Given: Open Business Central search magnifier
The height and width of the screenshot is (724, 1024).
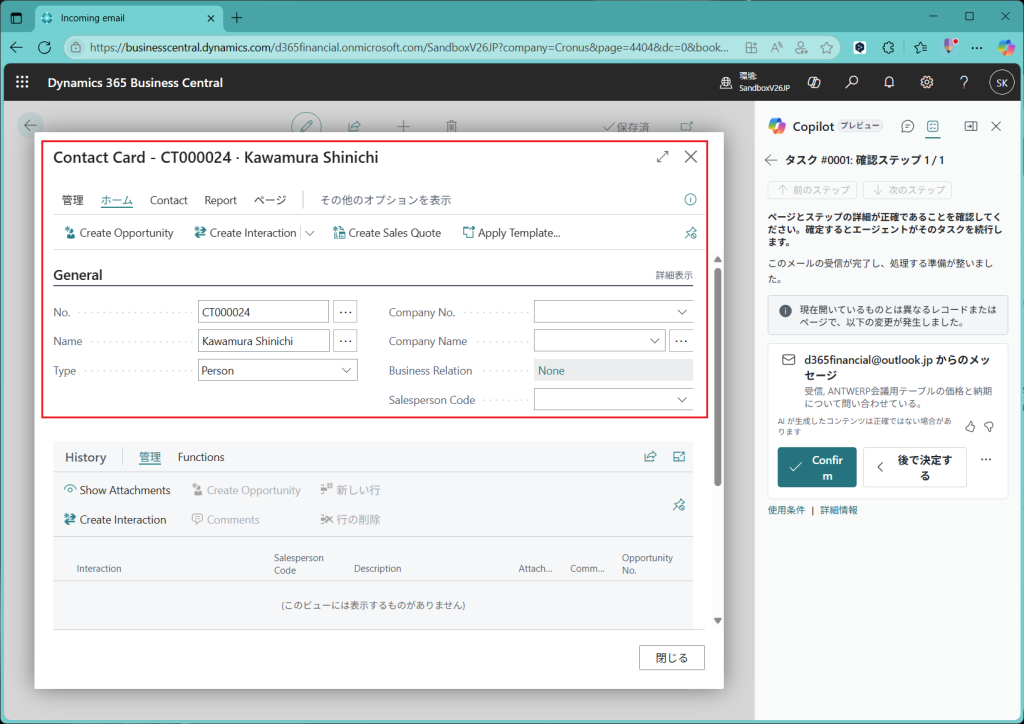Looking at the screenshot, I should 852,82.
